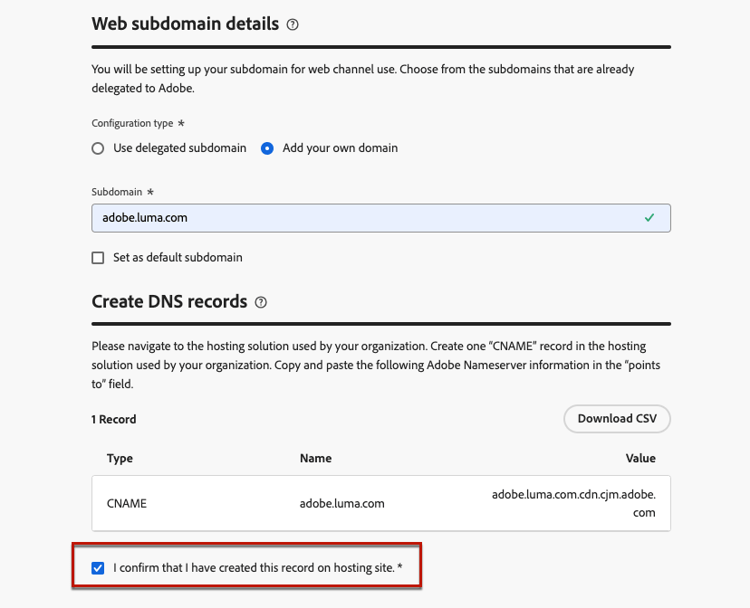Click the Type column header
Image resolution: width=750 pixels, height=608 pixels.
[x=120, y=458]
